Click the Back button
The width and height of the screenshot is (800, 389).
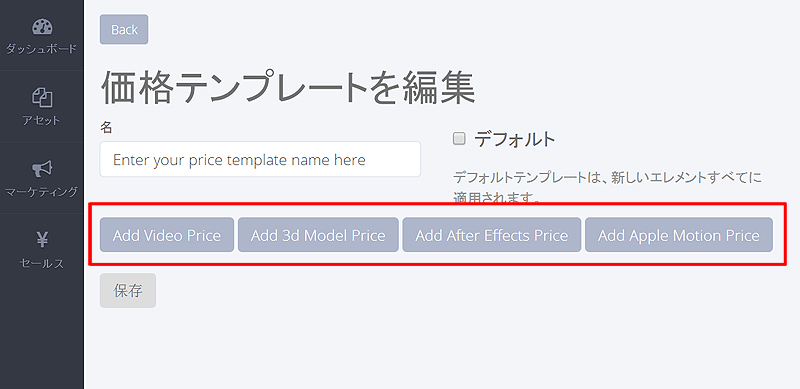(124, 30)
